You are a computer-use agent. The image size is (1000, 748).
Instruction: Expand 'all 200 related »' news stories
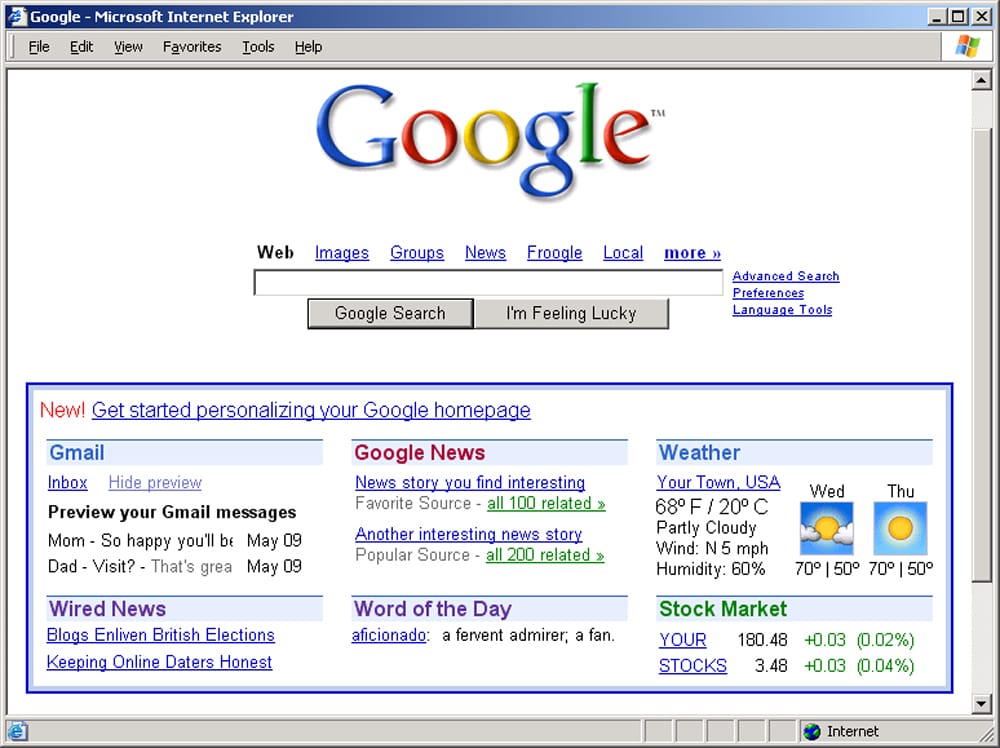545,556
